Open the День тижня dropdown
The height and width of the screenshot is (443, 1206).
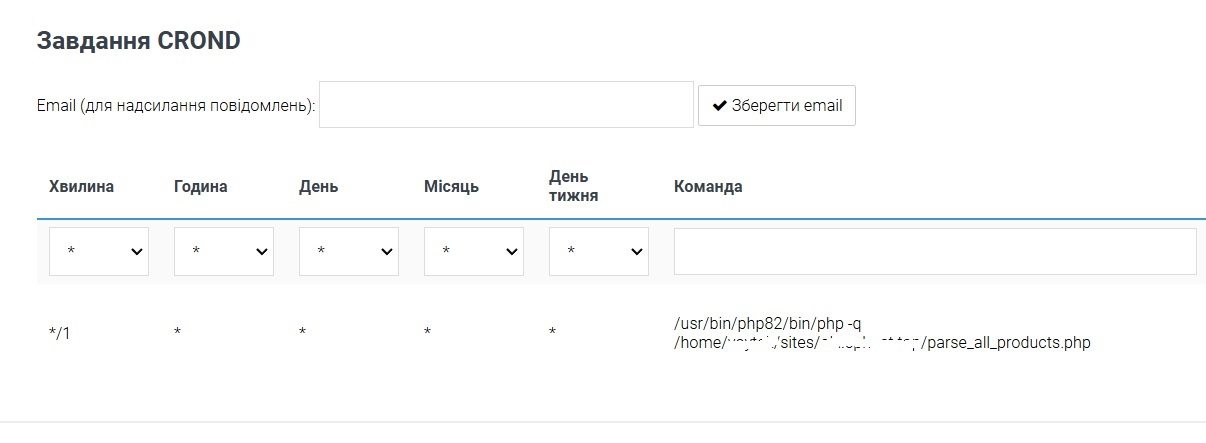pyautogui.click(x=599, y=252)
